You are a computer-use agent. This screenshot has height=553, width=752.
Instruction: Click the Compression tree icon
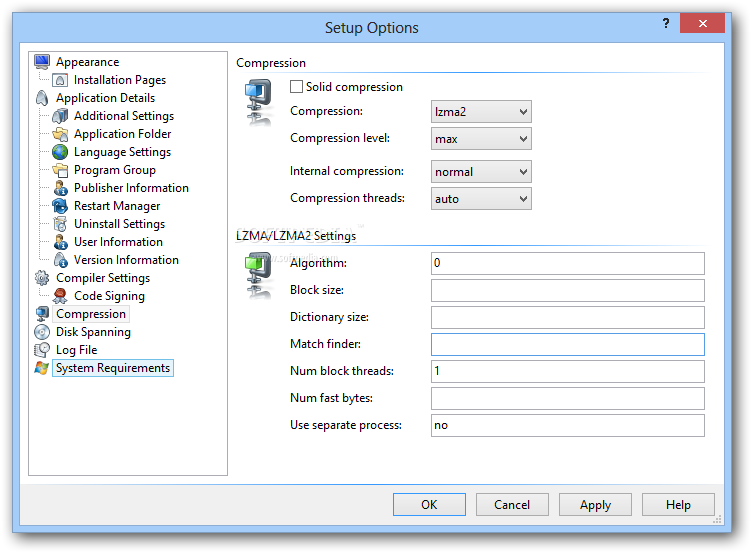(42, 314)
